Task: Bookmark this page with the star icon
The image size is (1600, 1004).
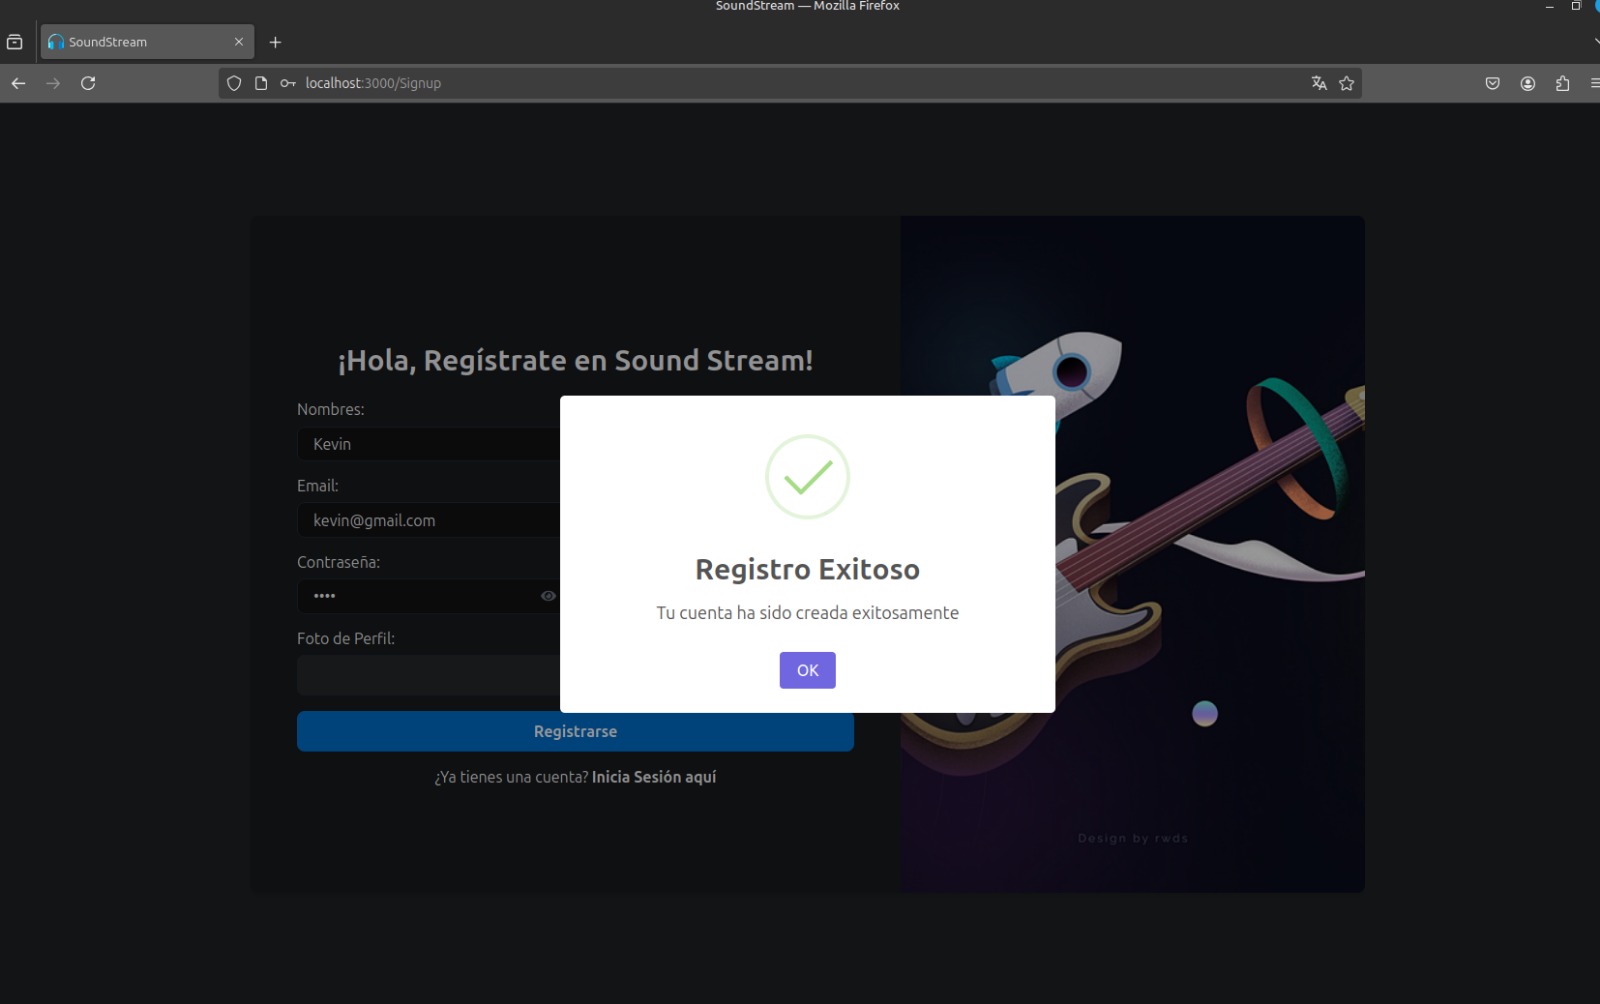Action: 1347,83
